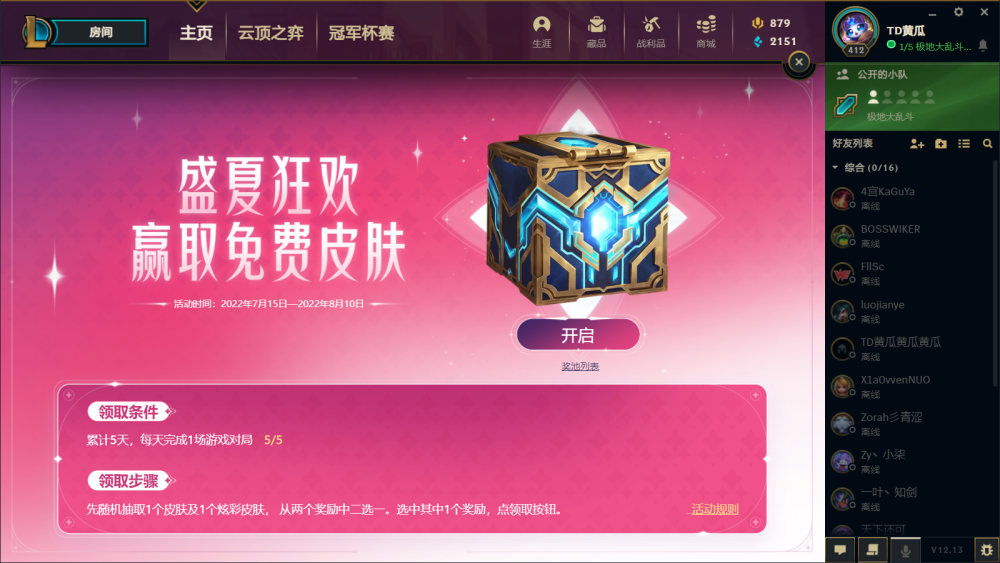Open the notification bell icon
Screen dimensions: 1000x563
coord(983,45)
